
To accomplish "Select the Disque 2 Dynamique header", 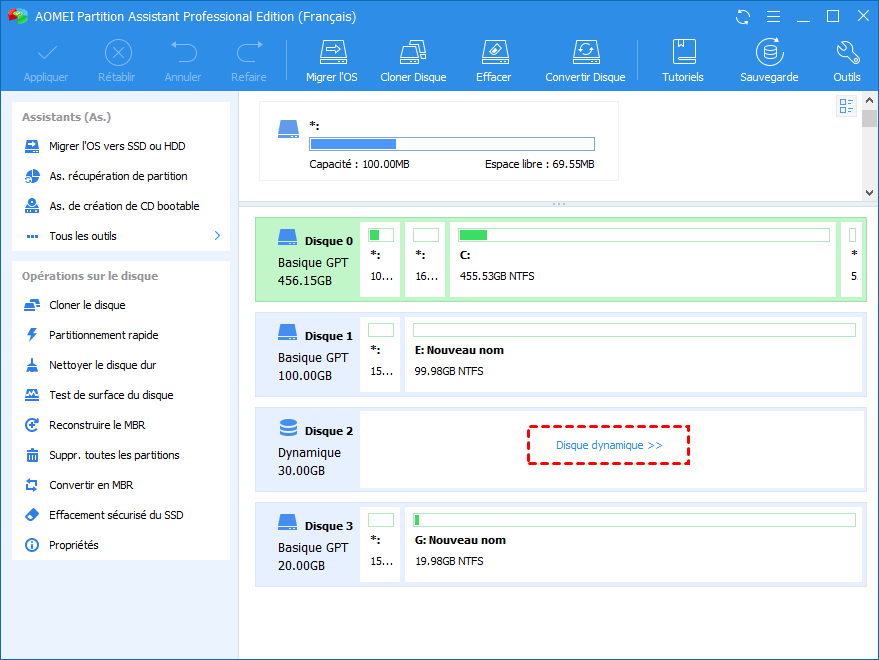I will tap(308, 450).
